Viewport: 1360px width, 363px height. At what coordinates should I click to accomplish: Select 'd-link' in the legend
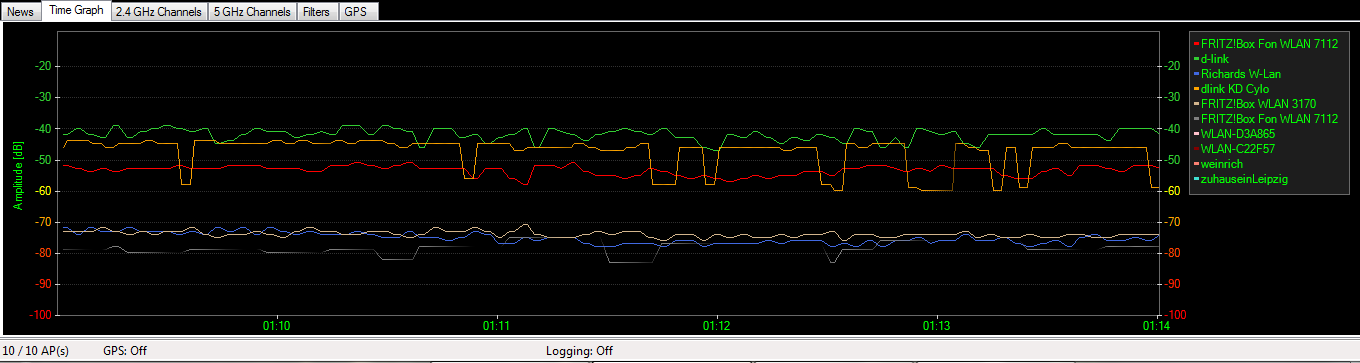tap(1214, 59)
